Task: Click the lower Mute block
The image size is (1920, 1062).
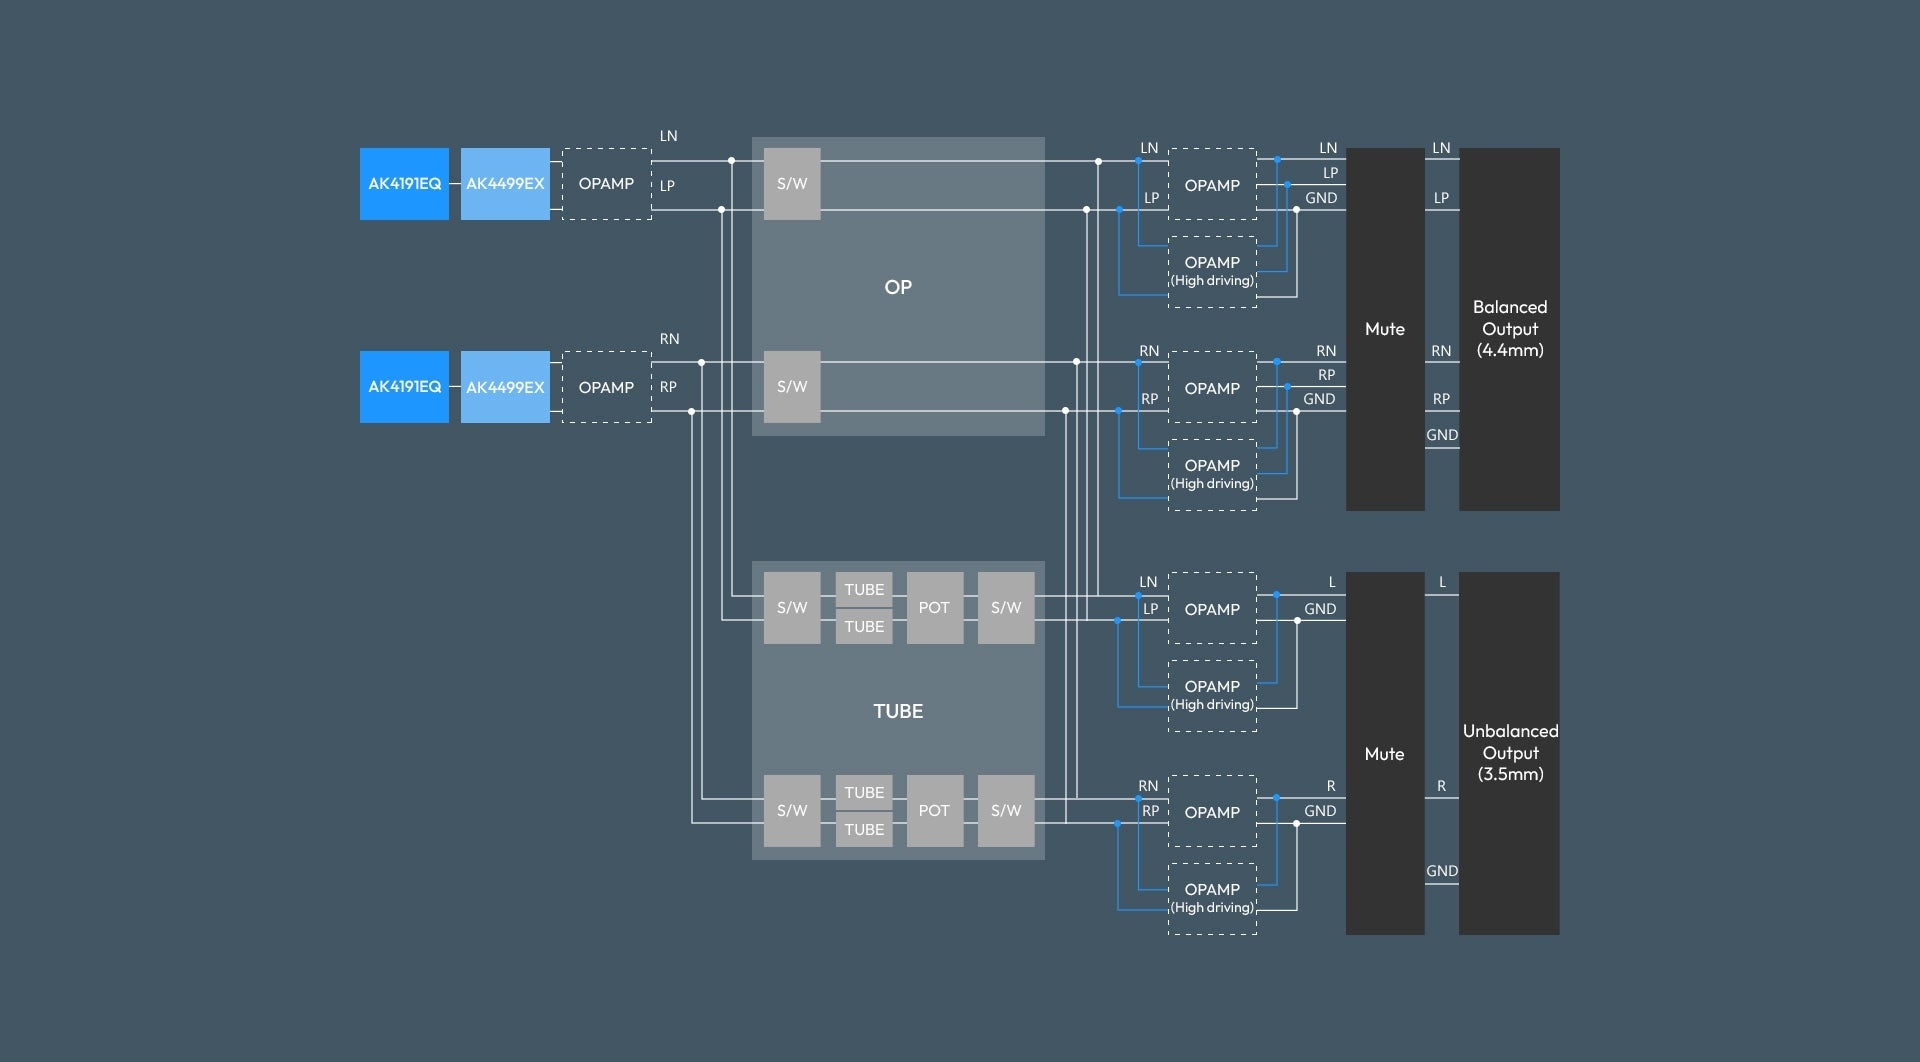Action: [1385, 754]
